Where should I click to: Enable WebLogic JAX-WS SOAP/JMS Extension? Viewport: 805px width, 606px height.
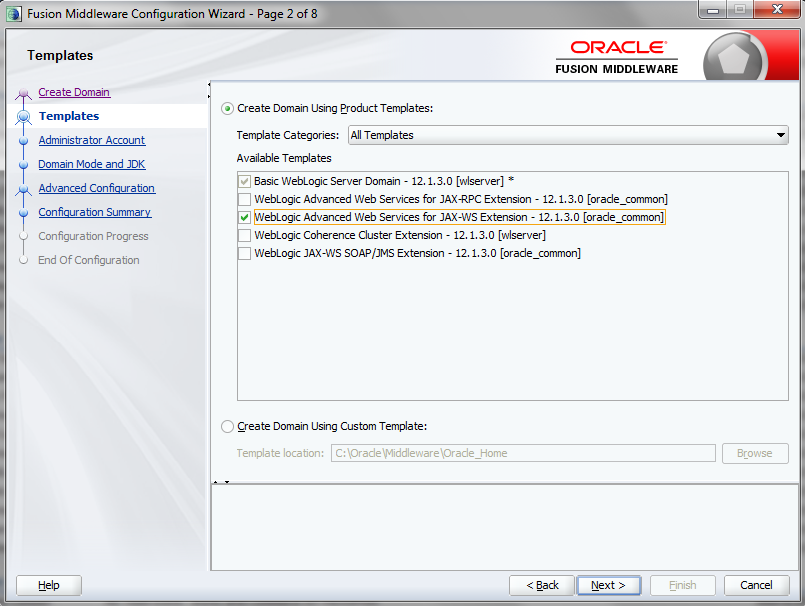(x=242, y=253)
